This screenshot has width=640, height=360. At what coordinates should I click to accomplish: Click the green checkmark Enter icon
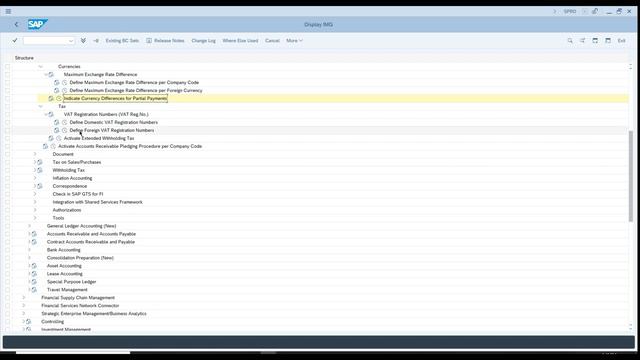pyautogui.click(x=15, y=40)
